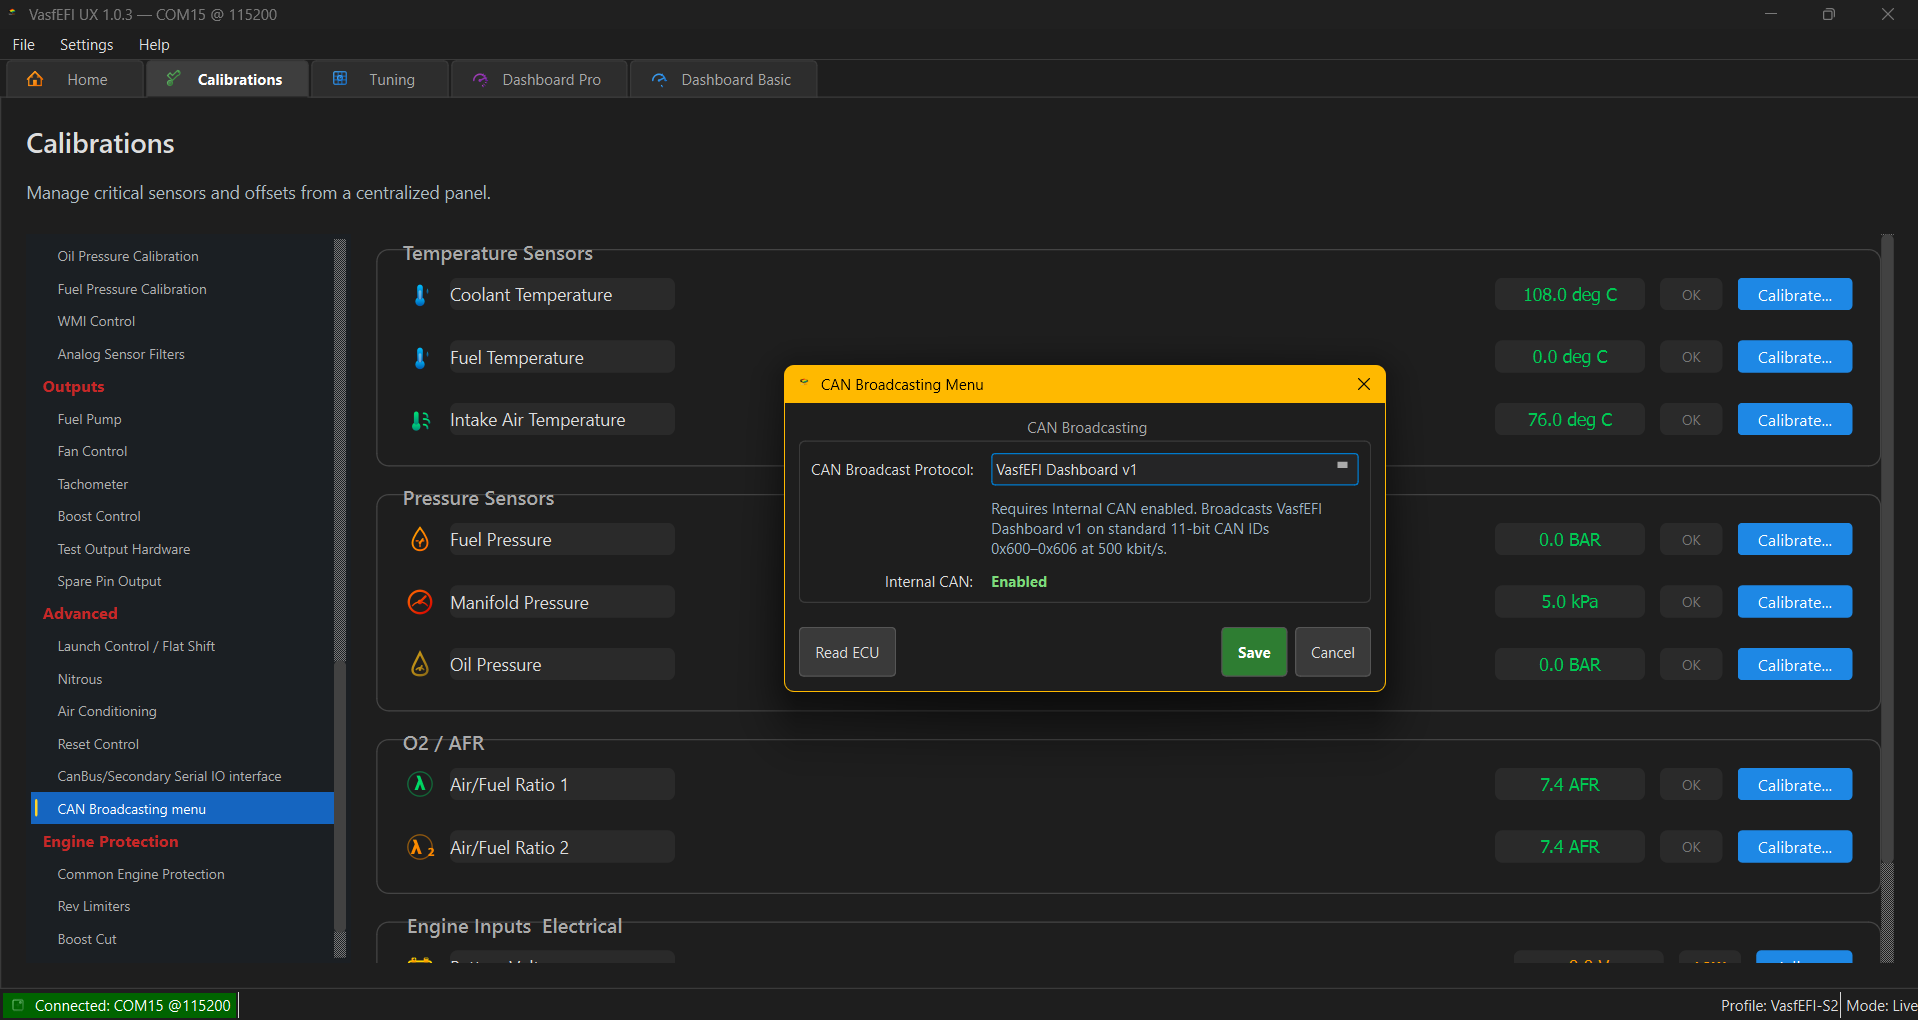Select Common Engine Protection in sidebar
Viewport: 1918px width, 1020px height.
tap(183, 874)
